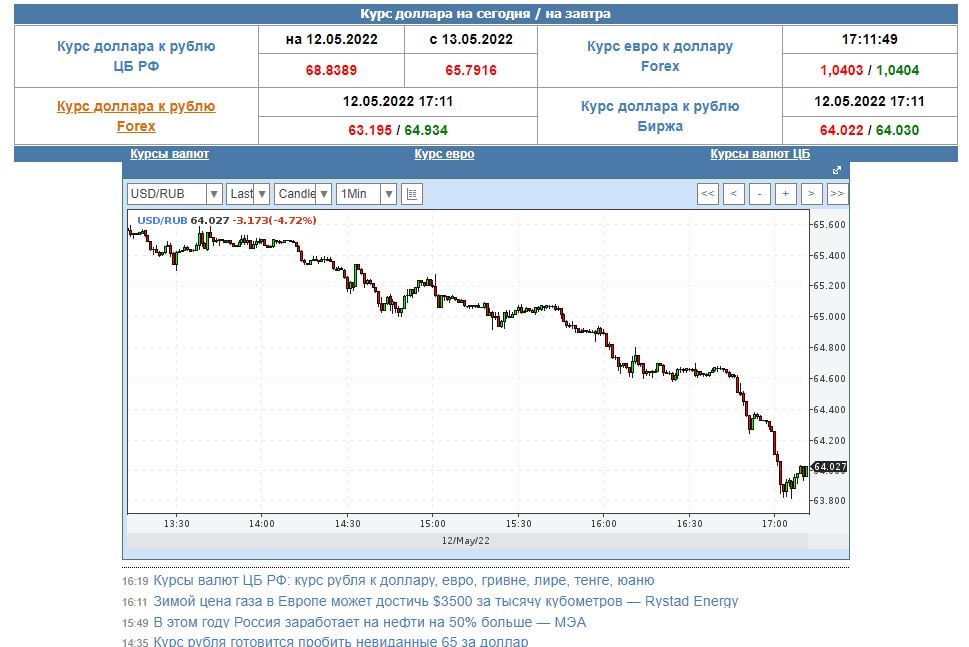Open the chart data table icon
The height and width of the screenshot is (647, 969).
tap(412, 194)
